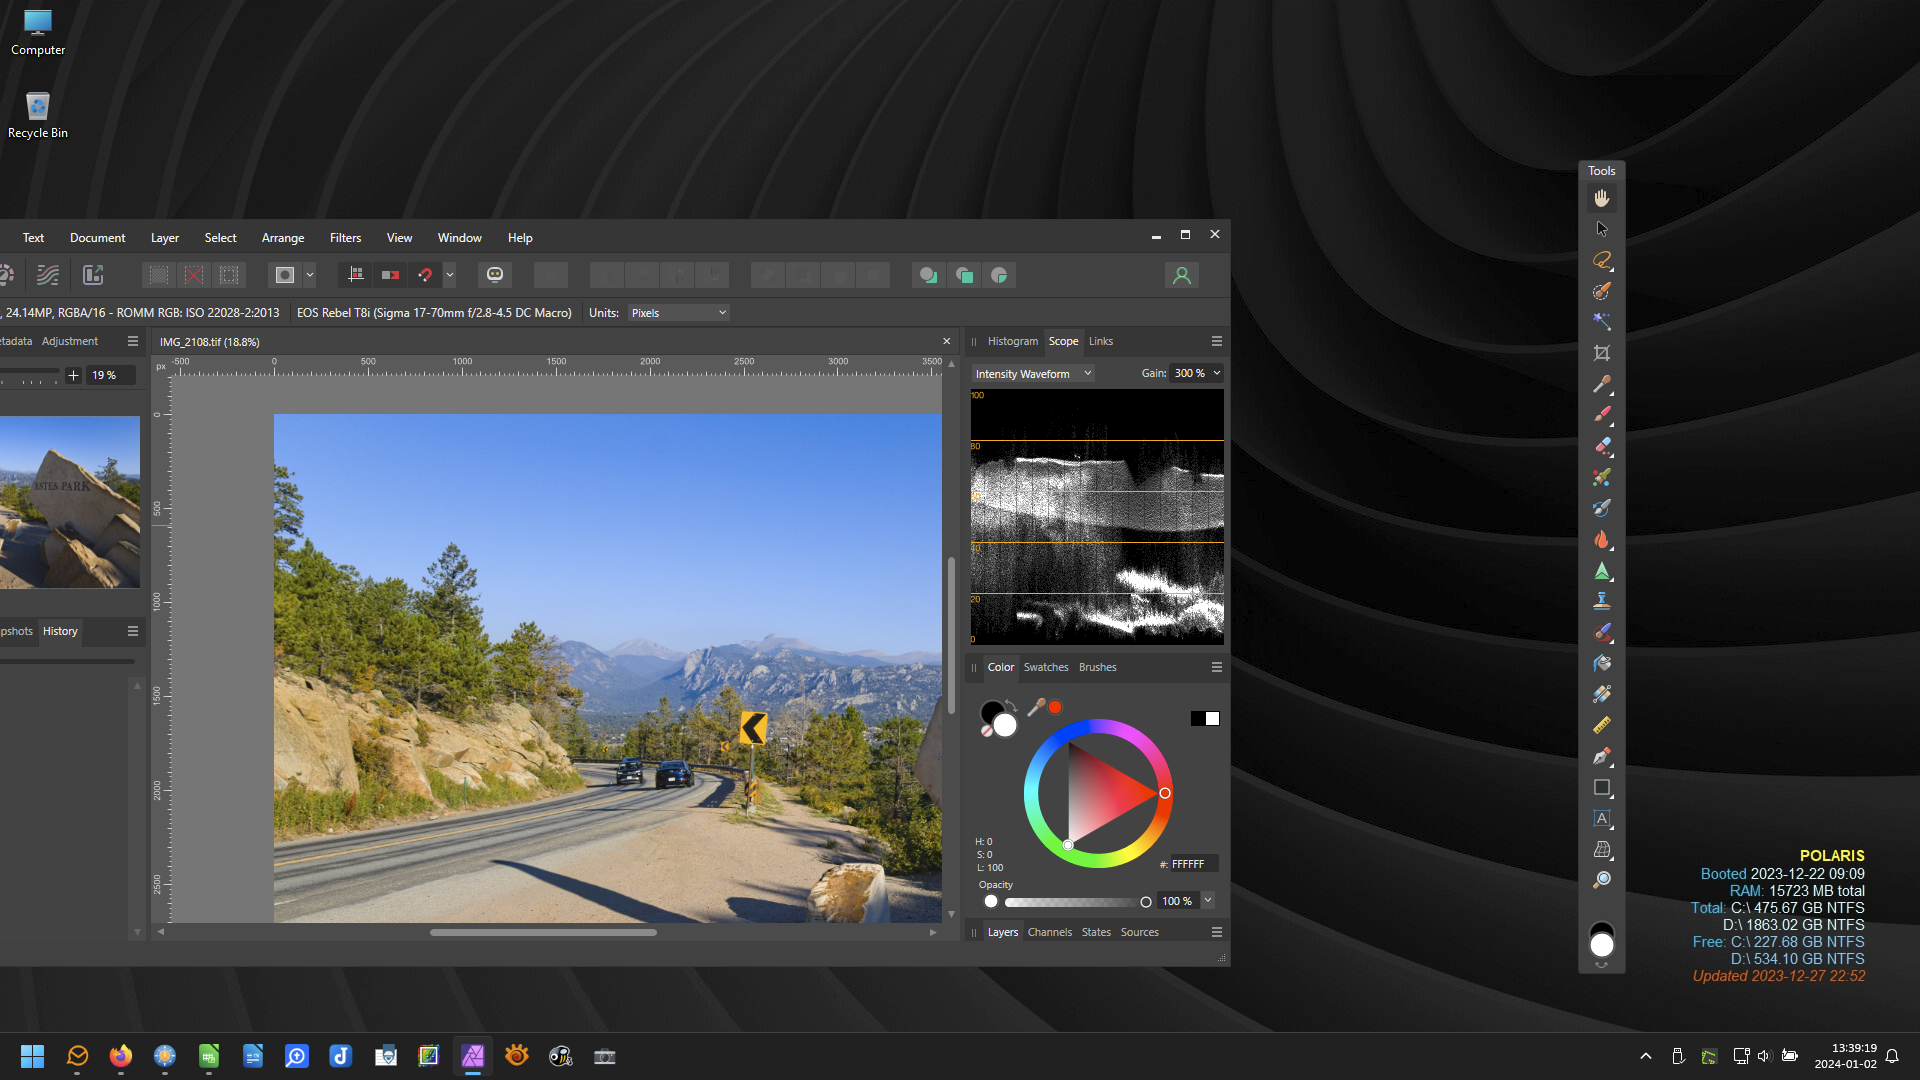
Task: Click the Deselect (red X) toolbar icon
Action: point(194,275)
